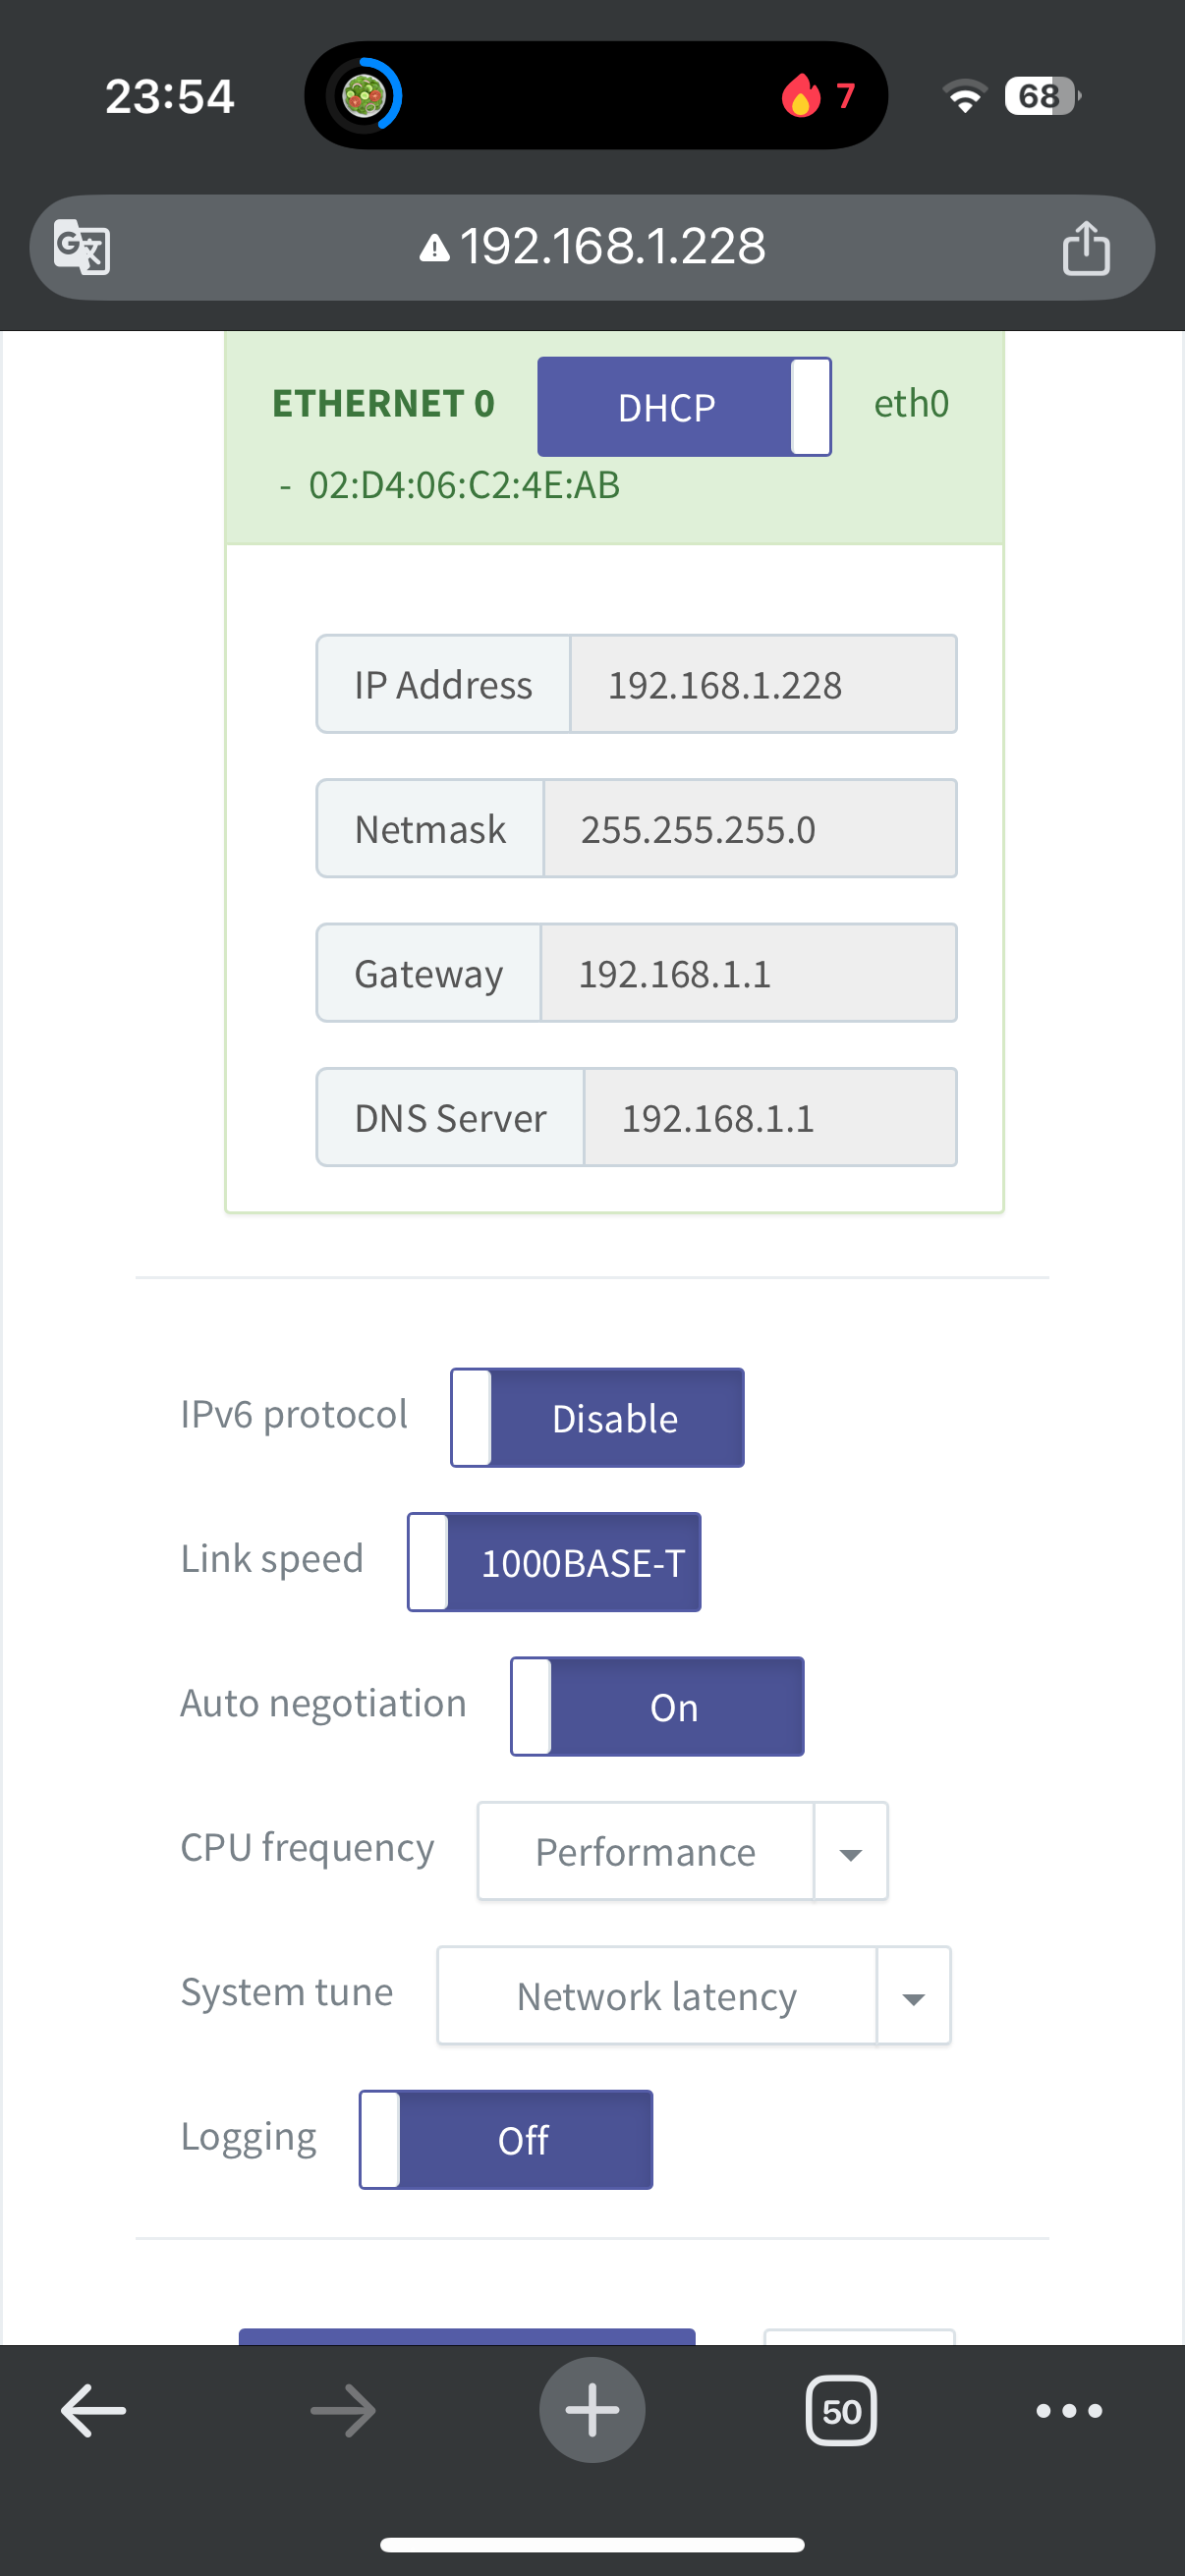Toggle the DHCP switch for Ethernet 0

(x=684, y=407)
